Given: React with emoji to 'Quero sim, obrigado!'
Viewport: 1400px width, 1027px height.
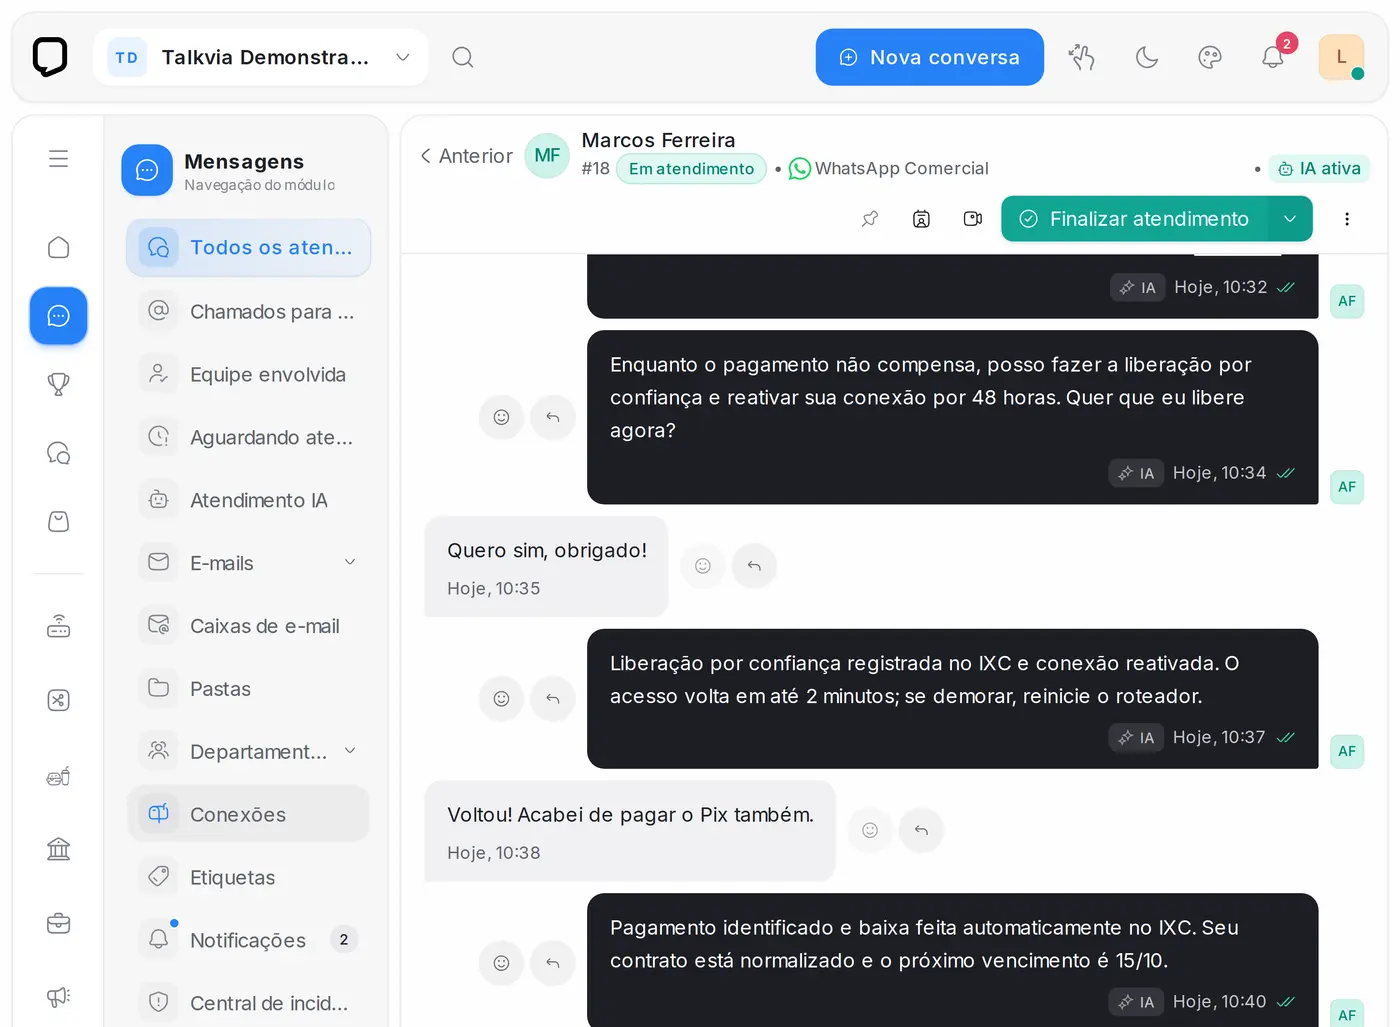Looking at the screenshot, I should coord(703,566).
